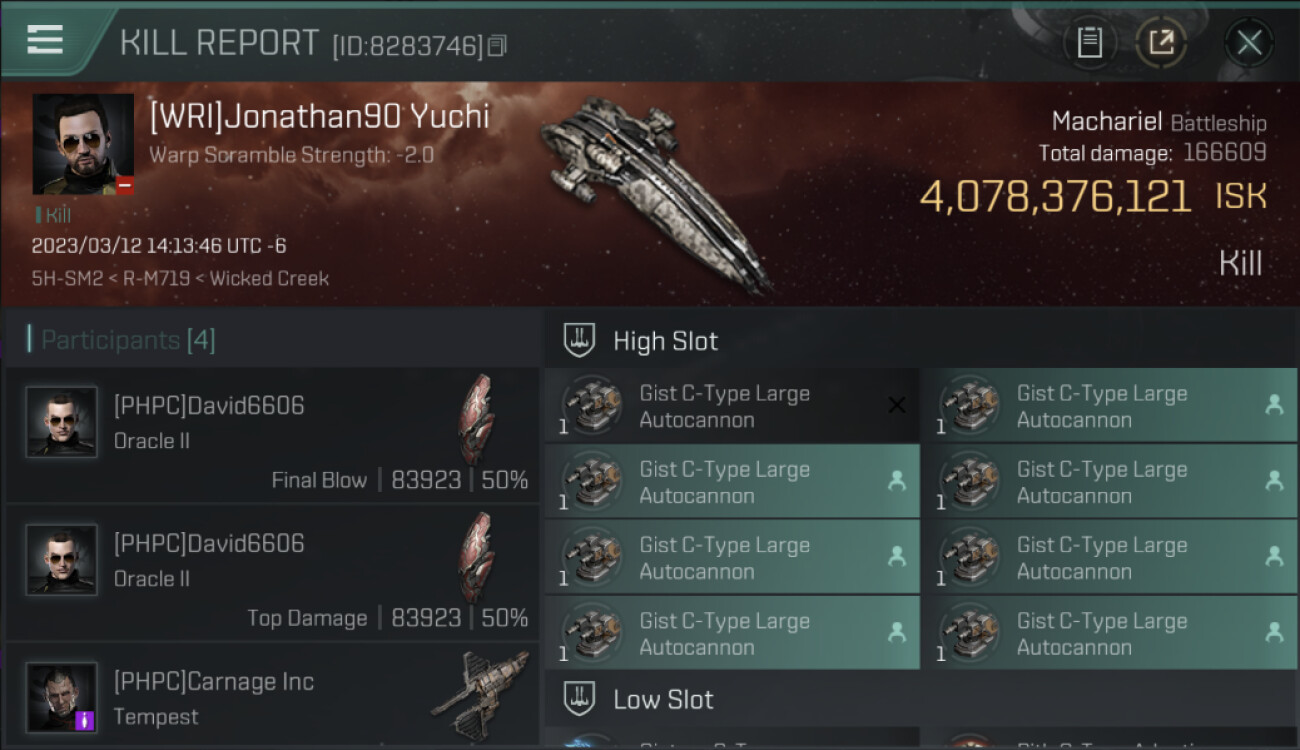Image resolution: width=1300 pixels, height=750 pixels.
Task: Open the Top Damage David6606 portrait
Action: coord(62,560)
